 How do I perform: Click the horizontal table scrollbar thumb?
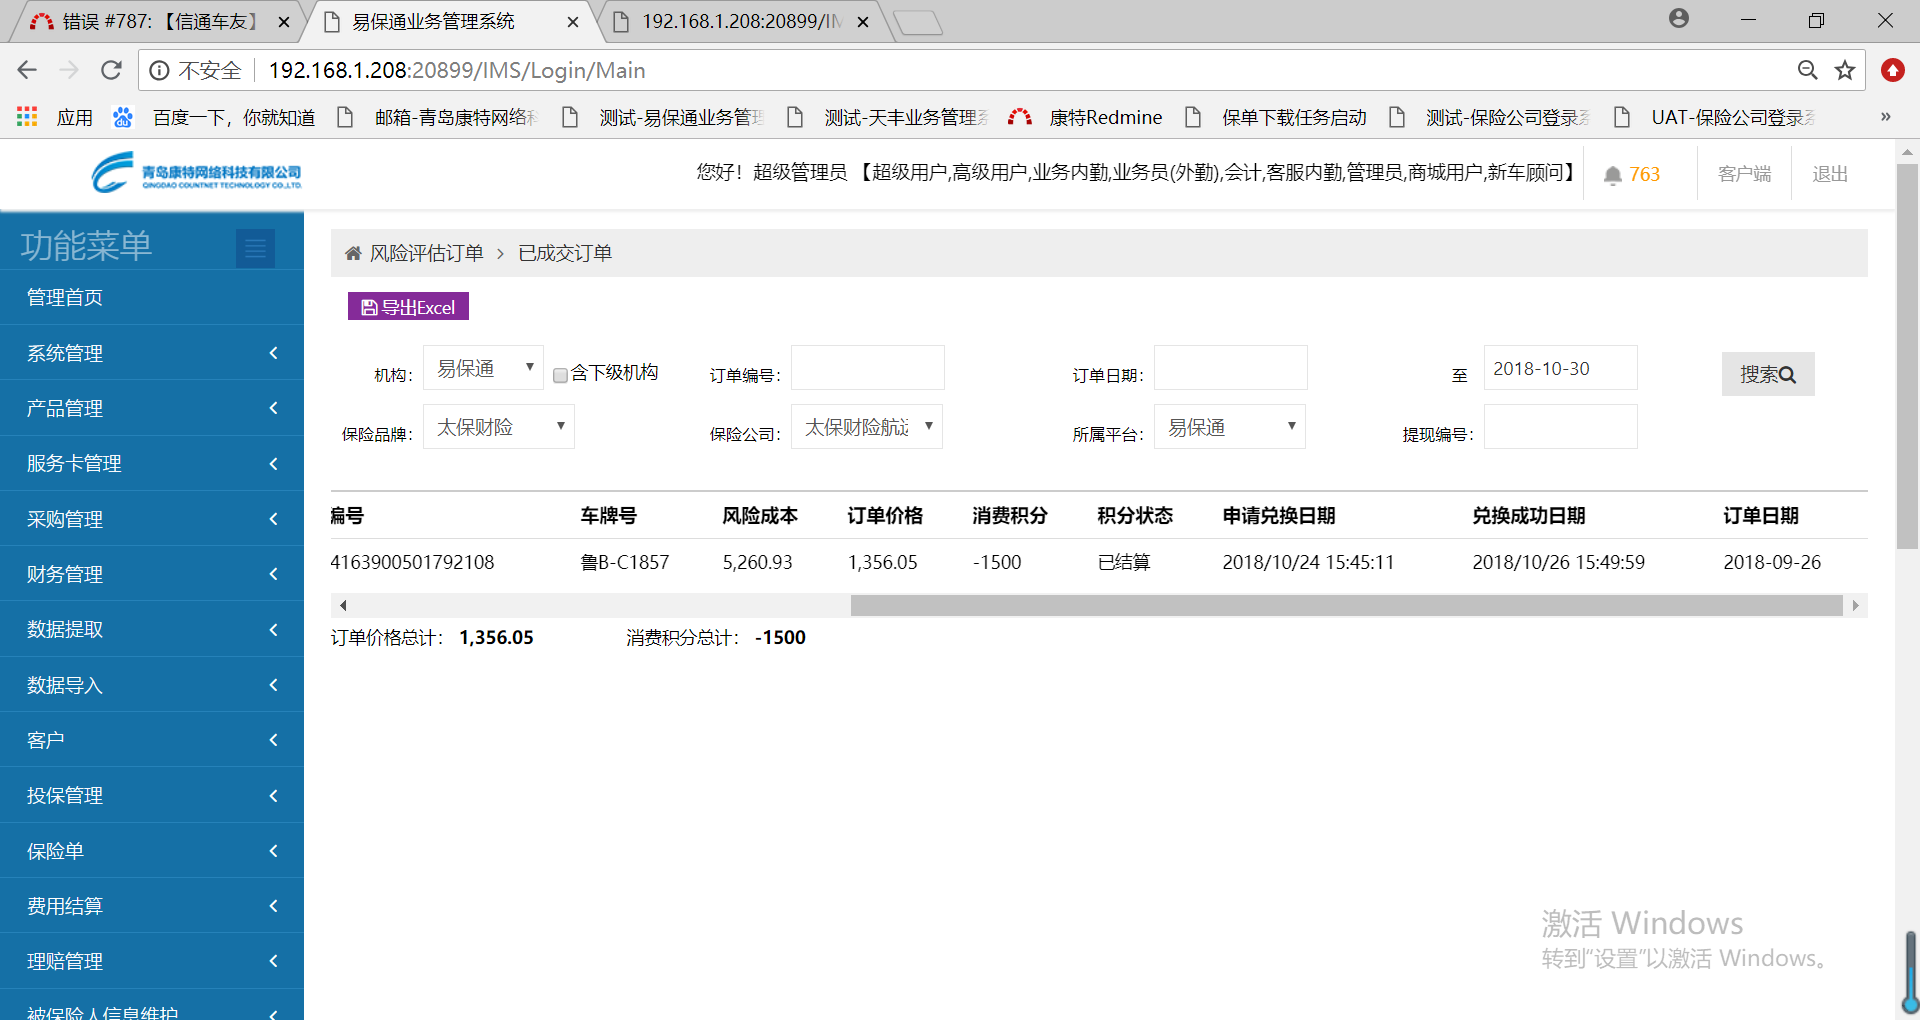1345,605
